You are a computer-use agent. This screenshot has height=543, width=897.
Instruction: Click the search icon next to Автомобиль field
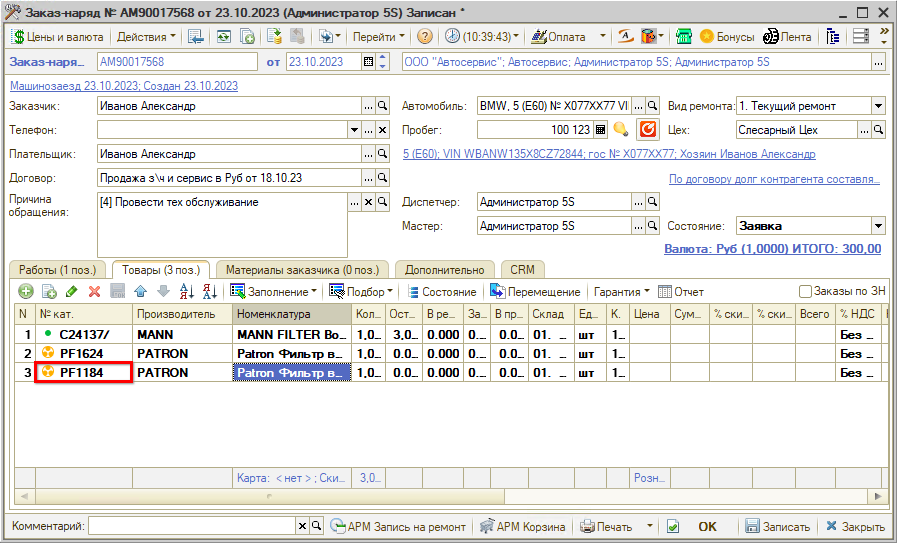652,106
